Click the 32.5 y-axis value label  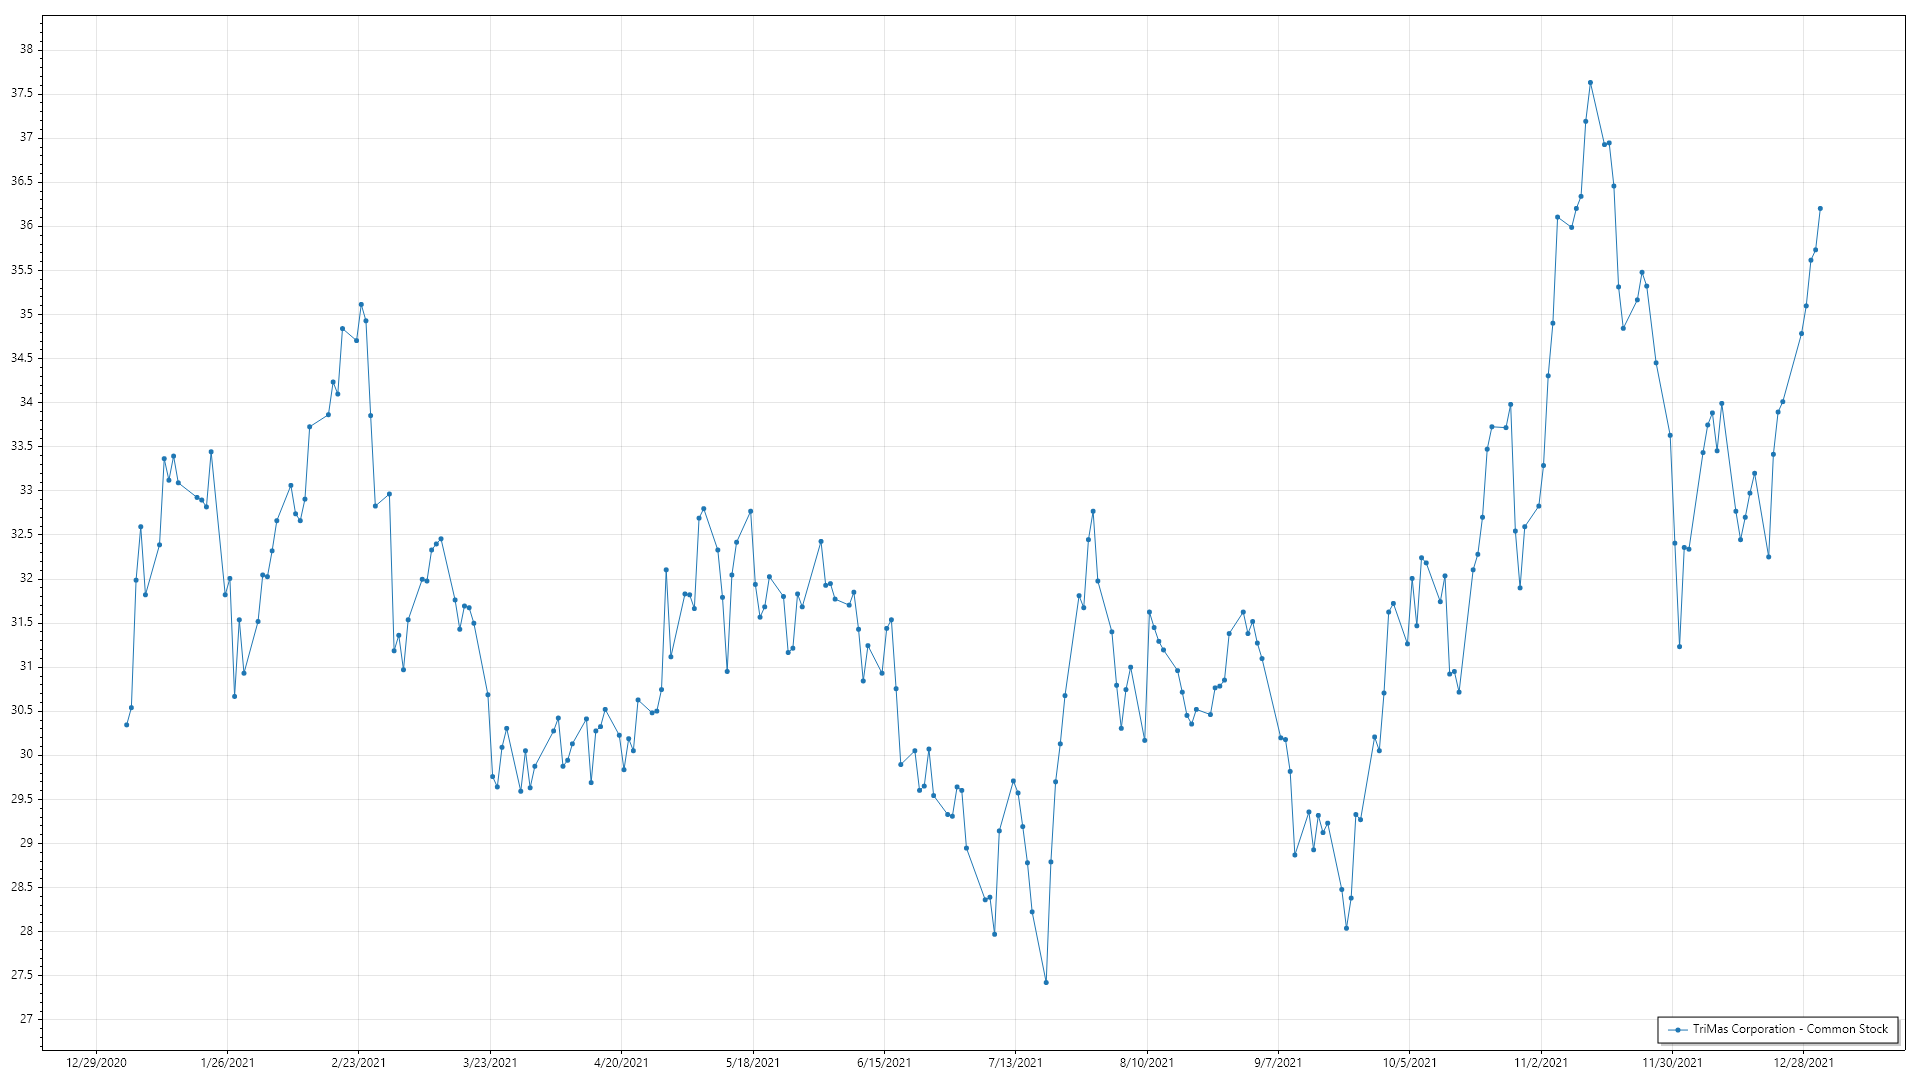pos(22,534)
